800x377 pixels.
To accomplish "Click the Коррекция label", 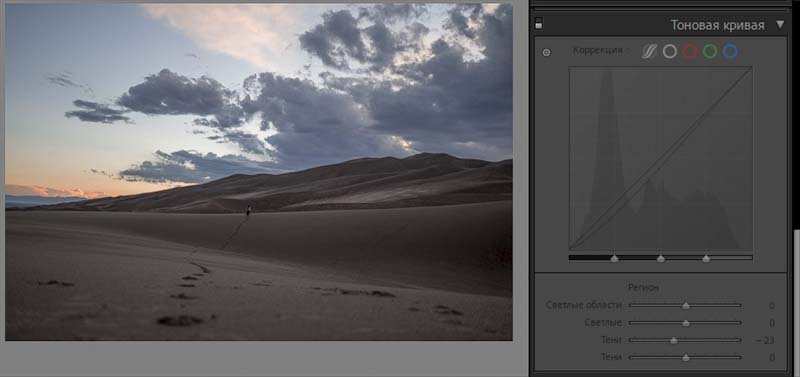I will click(x=597, y=51).
